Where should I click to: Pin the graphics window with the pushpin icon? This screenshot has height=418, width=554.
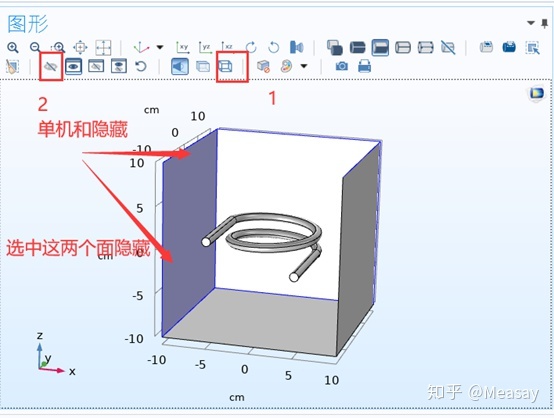(x=544, y=23)
